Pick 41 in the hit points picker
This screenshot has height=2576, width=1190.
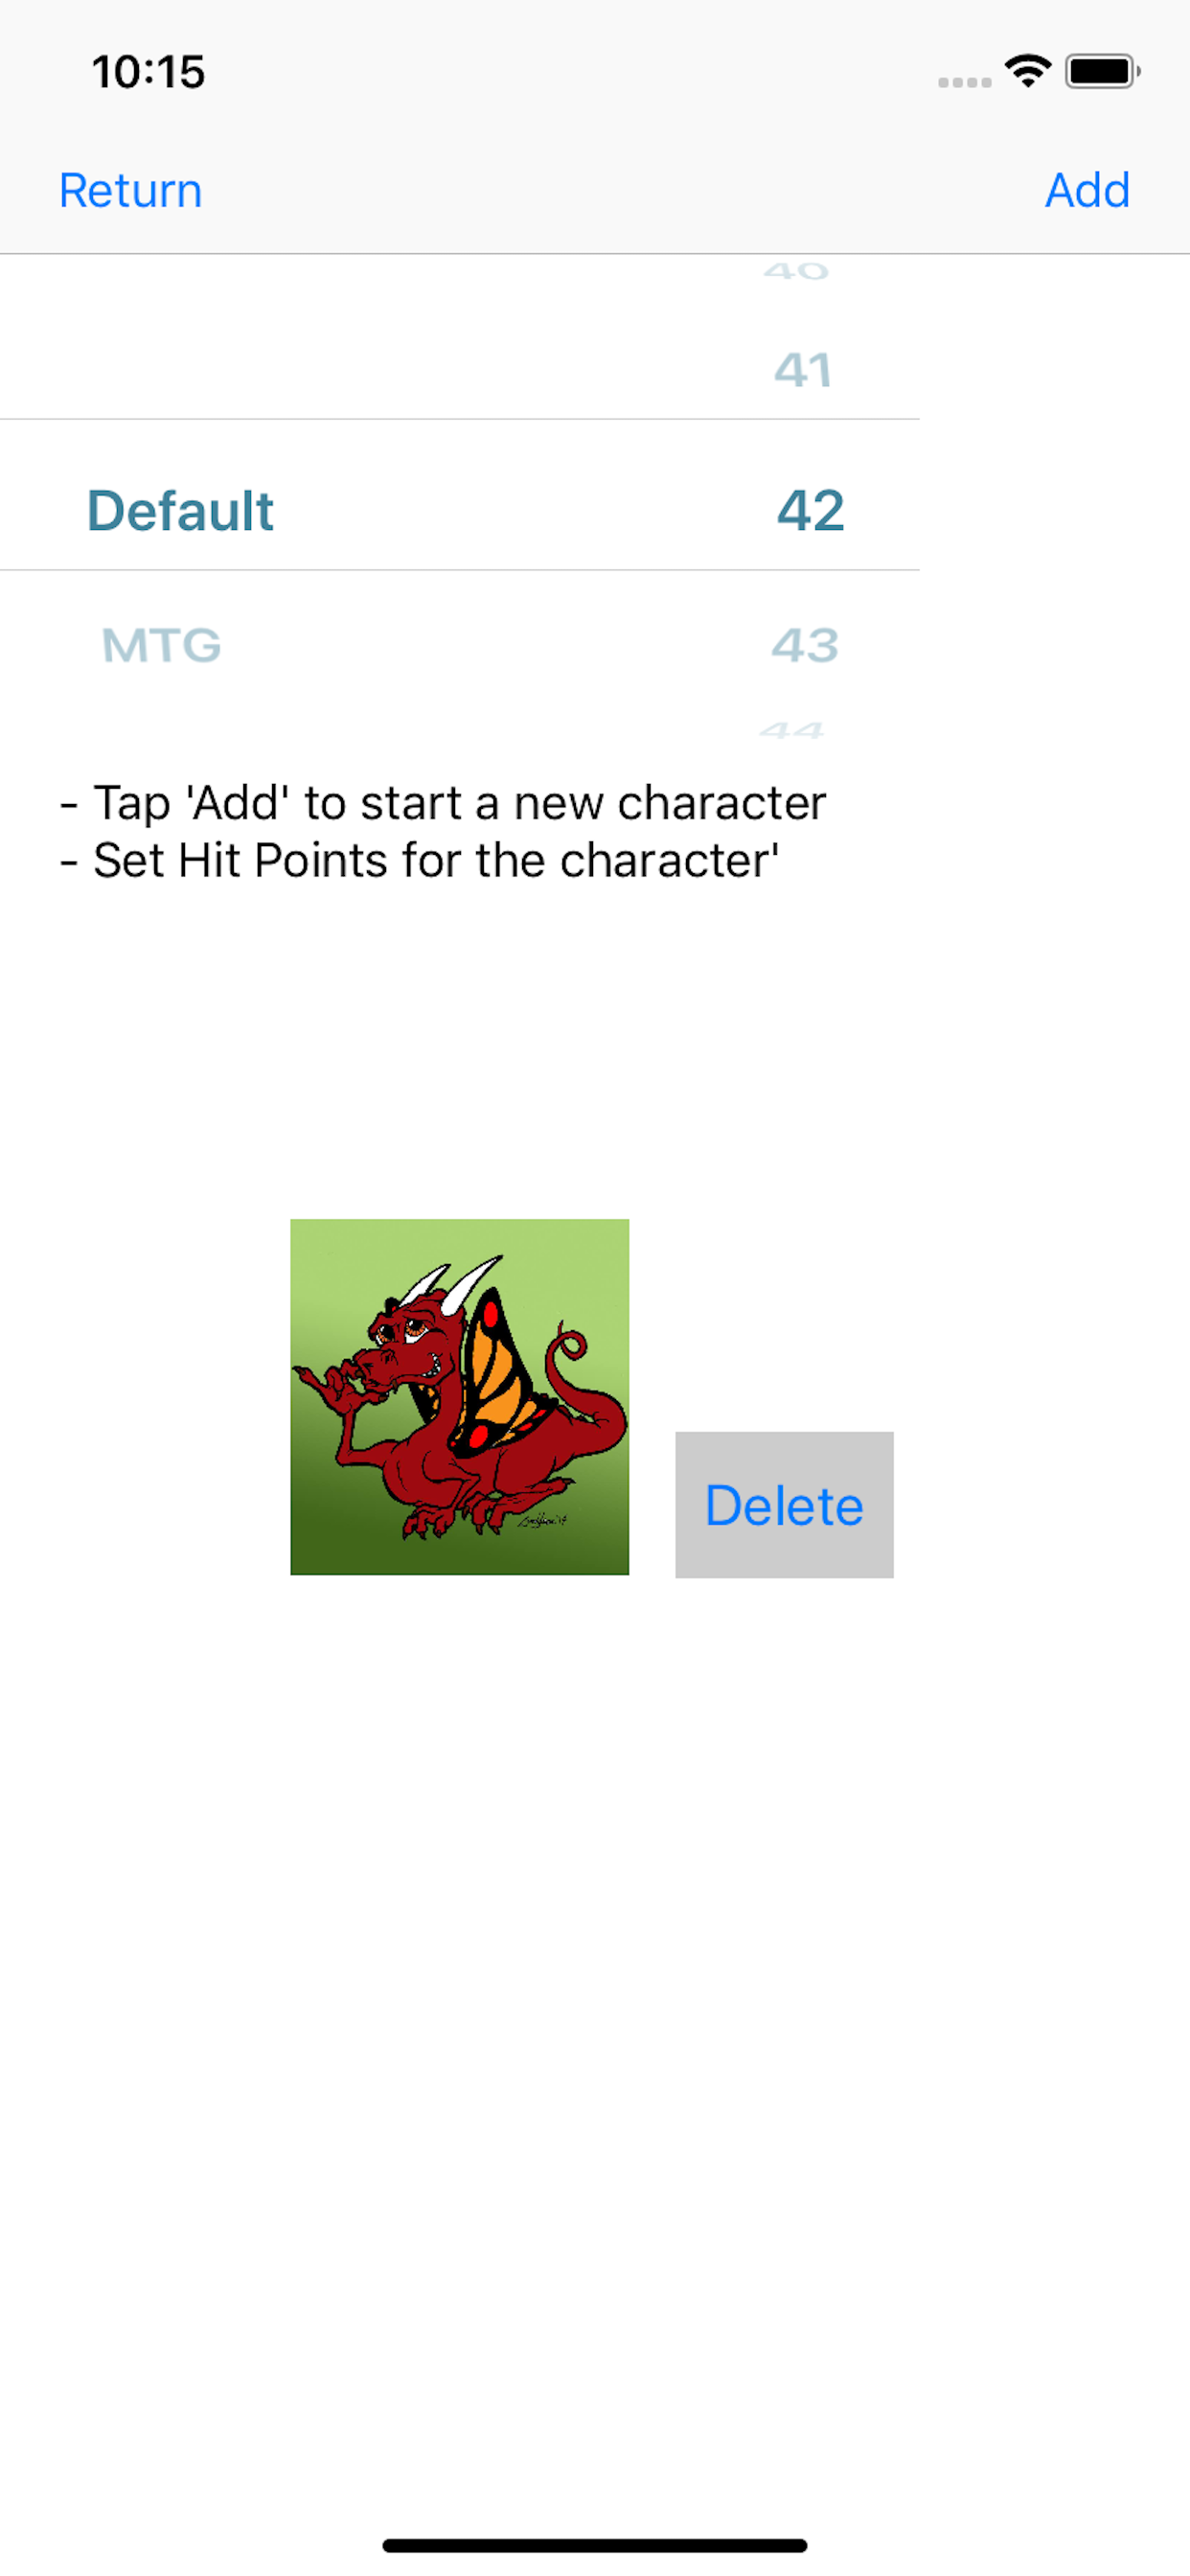click(803, 370)
